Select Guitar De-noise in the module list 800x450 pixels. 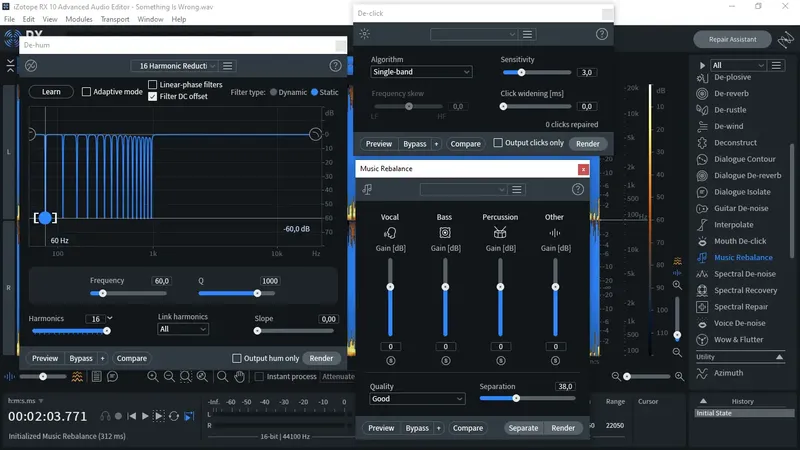point(739,208)
